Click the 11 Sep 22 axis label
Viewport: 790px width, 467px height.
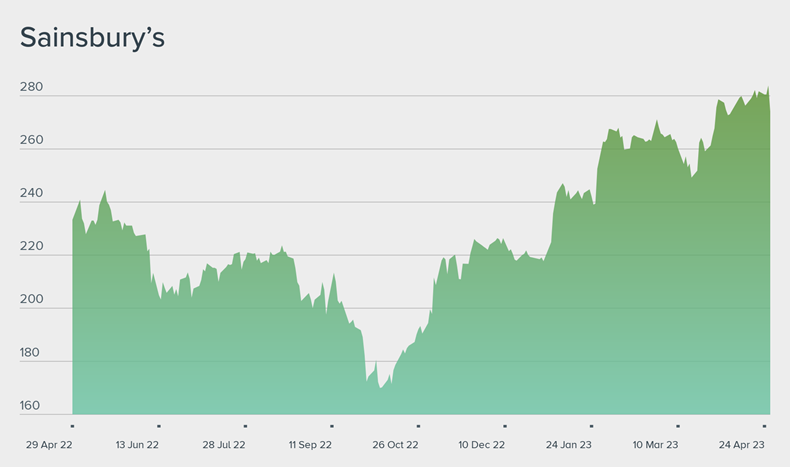pyautogui.click(x=310, y=444)
